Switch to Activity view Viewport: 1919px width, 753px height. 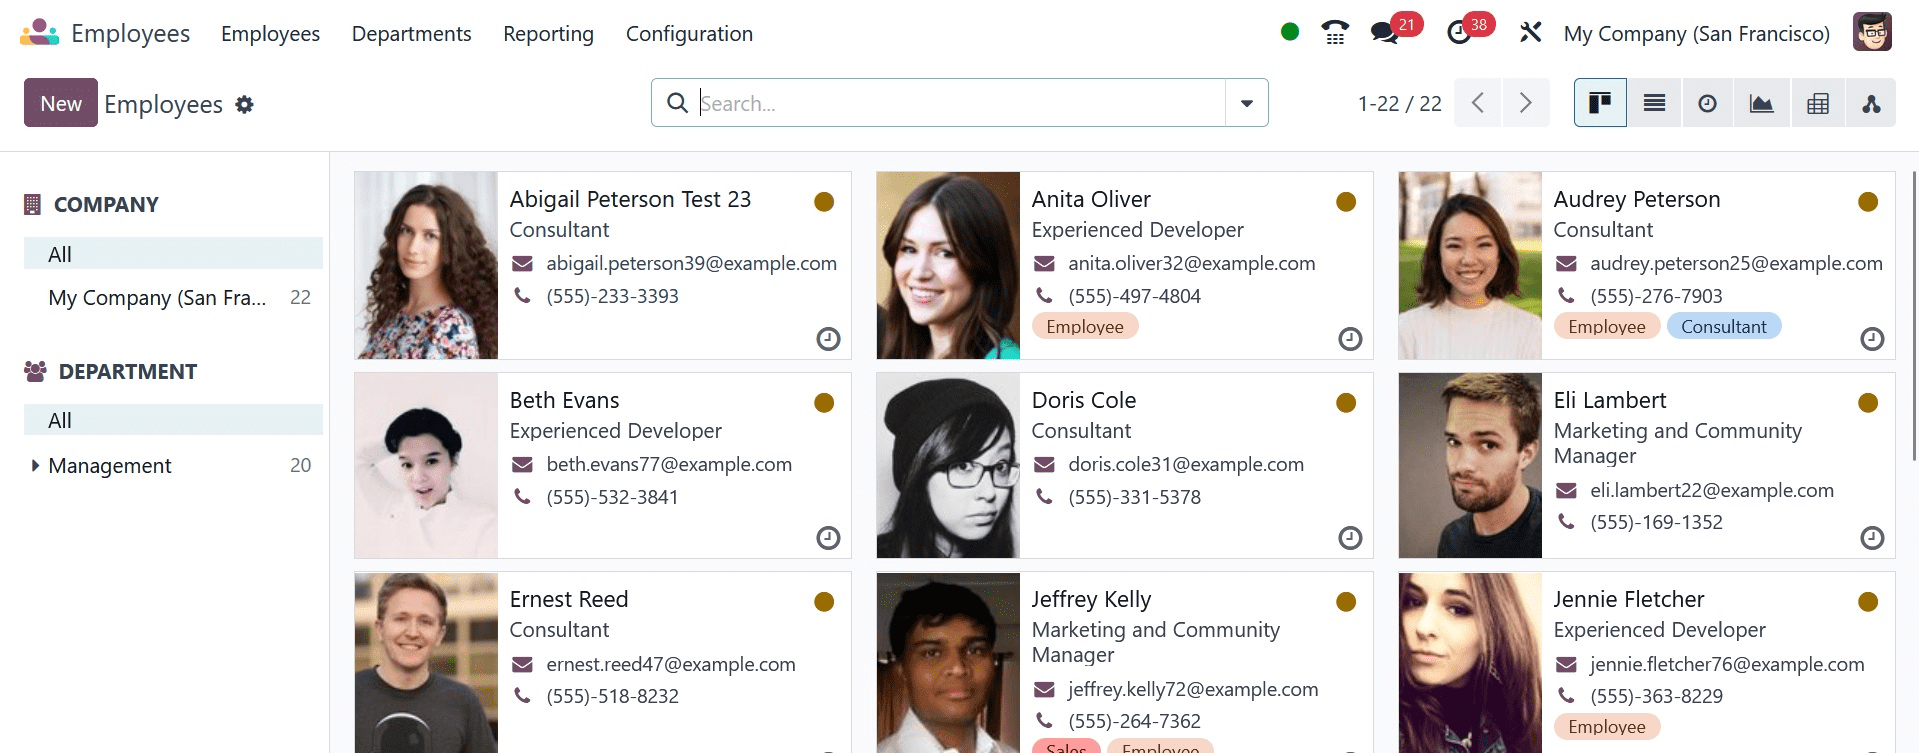click(1708, 103)
